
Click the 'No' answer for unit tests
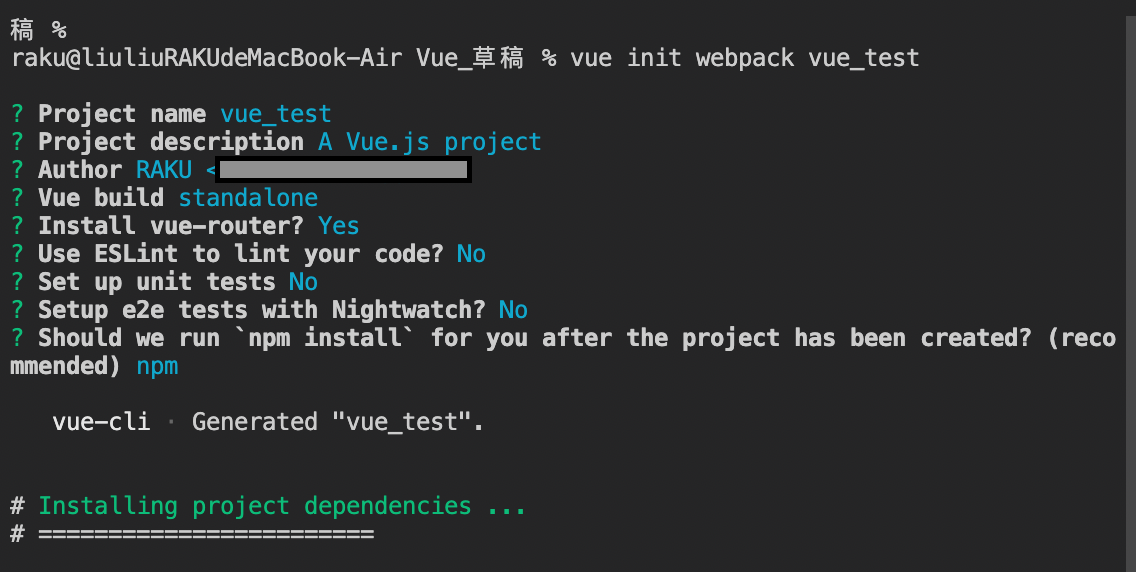303,282
